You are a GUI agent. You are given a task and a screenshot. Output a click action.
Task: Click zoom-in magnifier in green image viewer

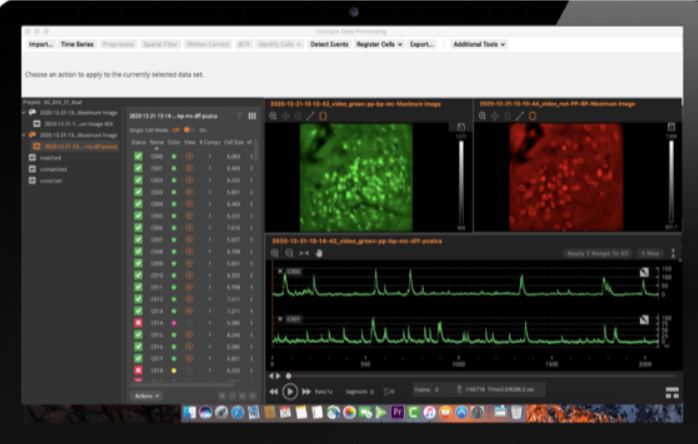[x=272, y=116]
